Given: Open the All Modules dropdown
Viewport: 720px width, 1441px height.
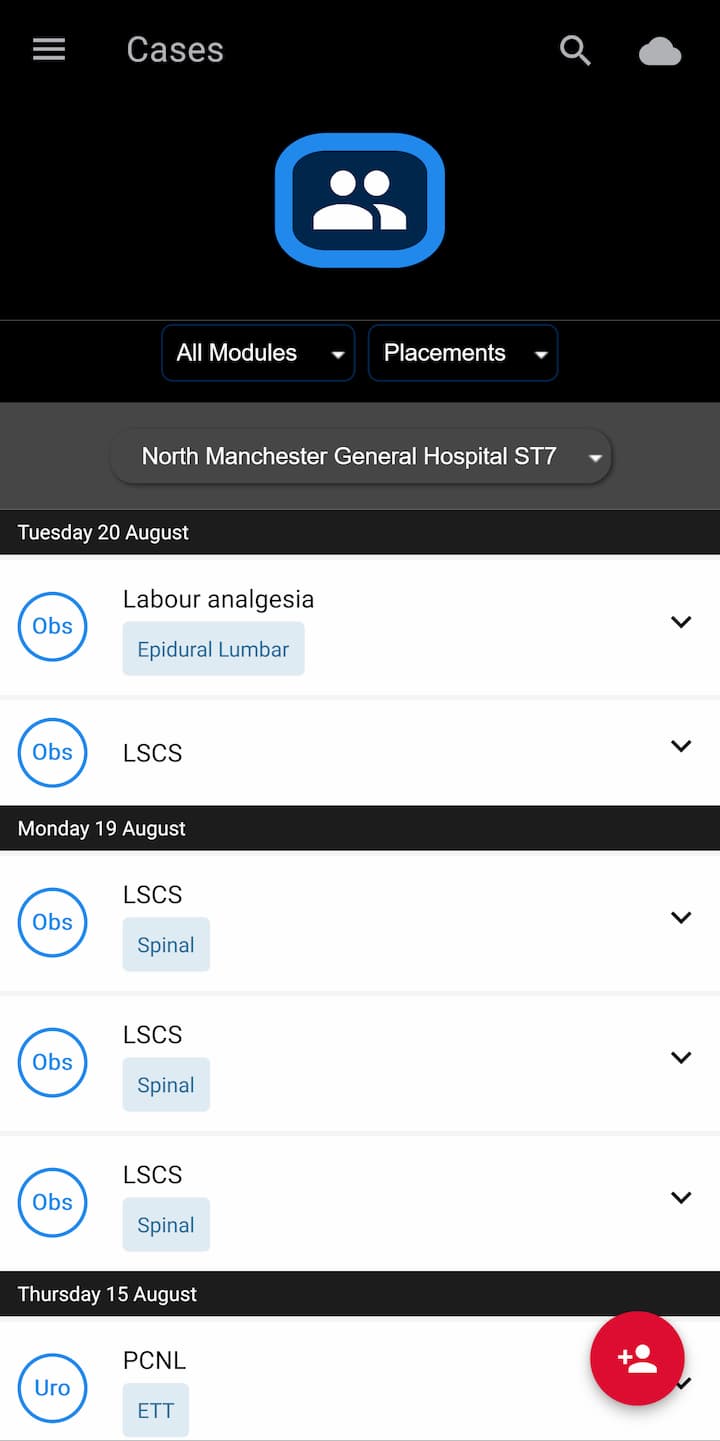Looking at the screenshot, I should coord(258,353).
